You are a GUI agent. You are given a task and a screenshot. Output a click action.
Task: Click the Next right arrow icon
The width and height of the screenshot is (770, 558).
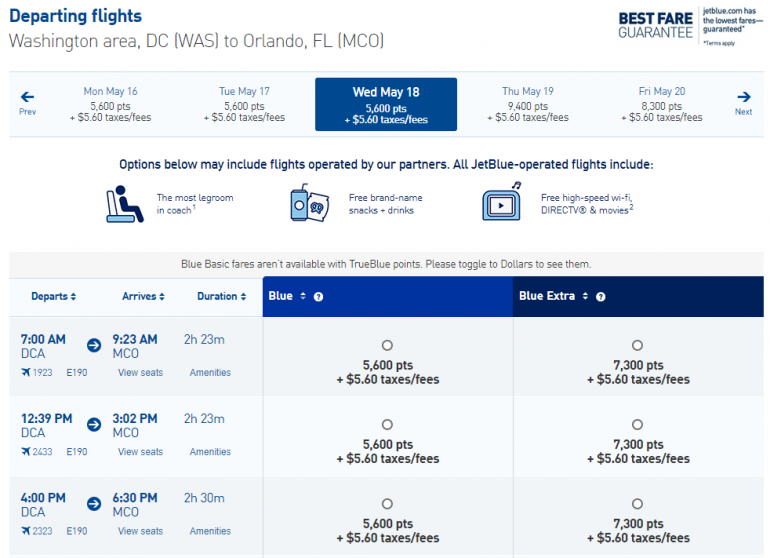pyautogui.click(x=743, y=97)
